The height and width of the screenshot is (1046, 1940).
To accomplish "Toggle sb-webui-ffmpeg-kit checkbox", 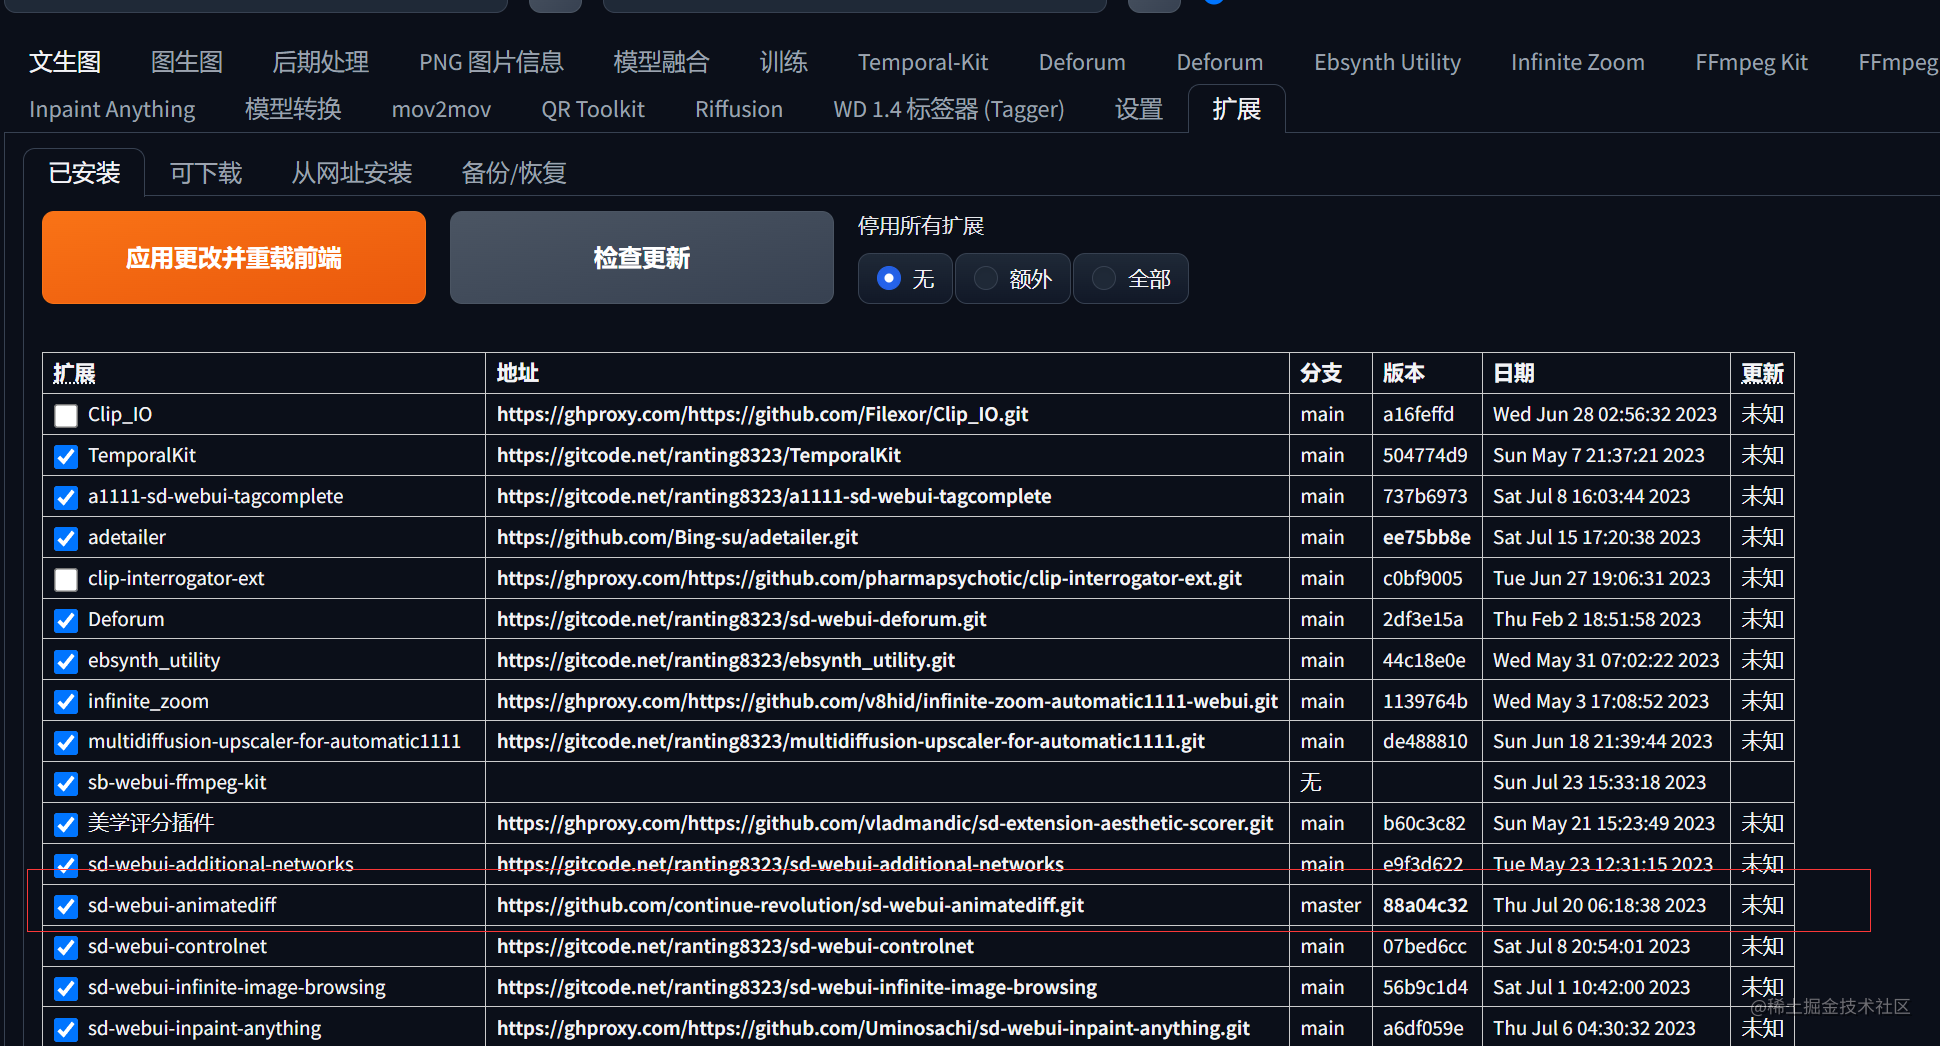I will 66,784.
